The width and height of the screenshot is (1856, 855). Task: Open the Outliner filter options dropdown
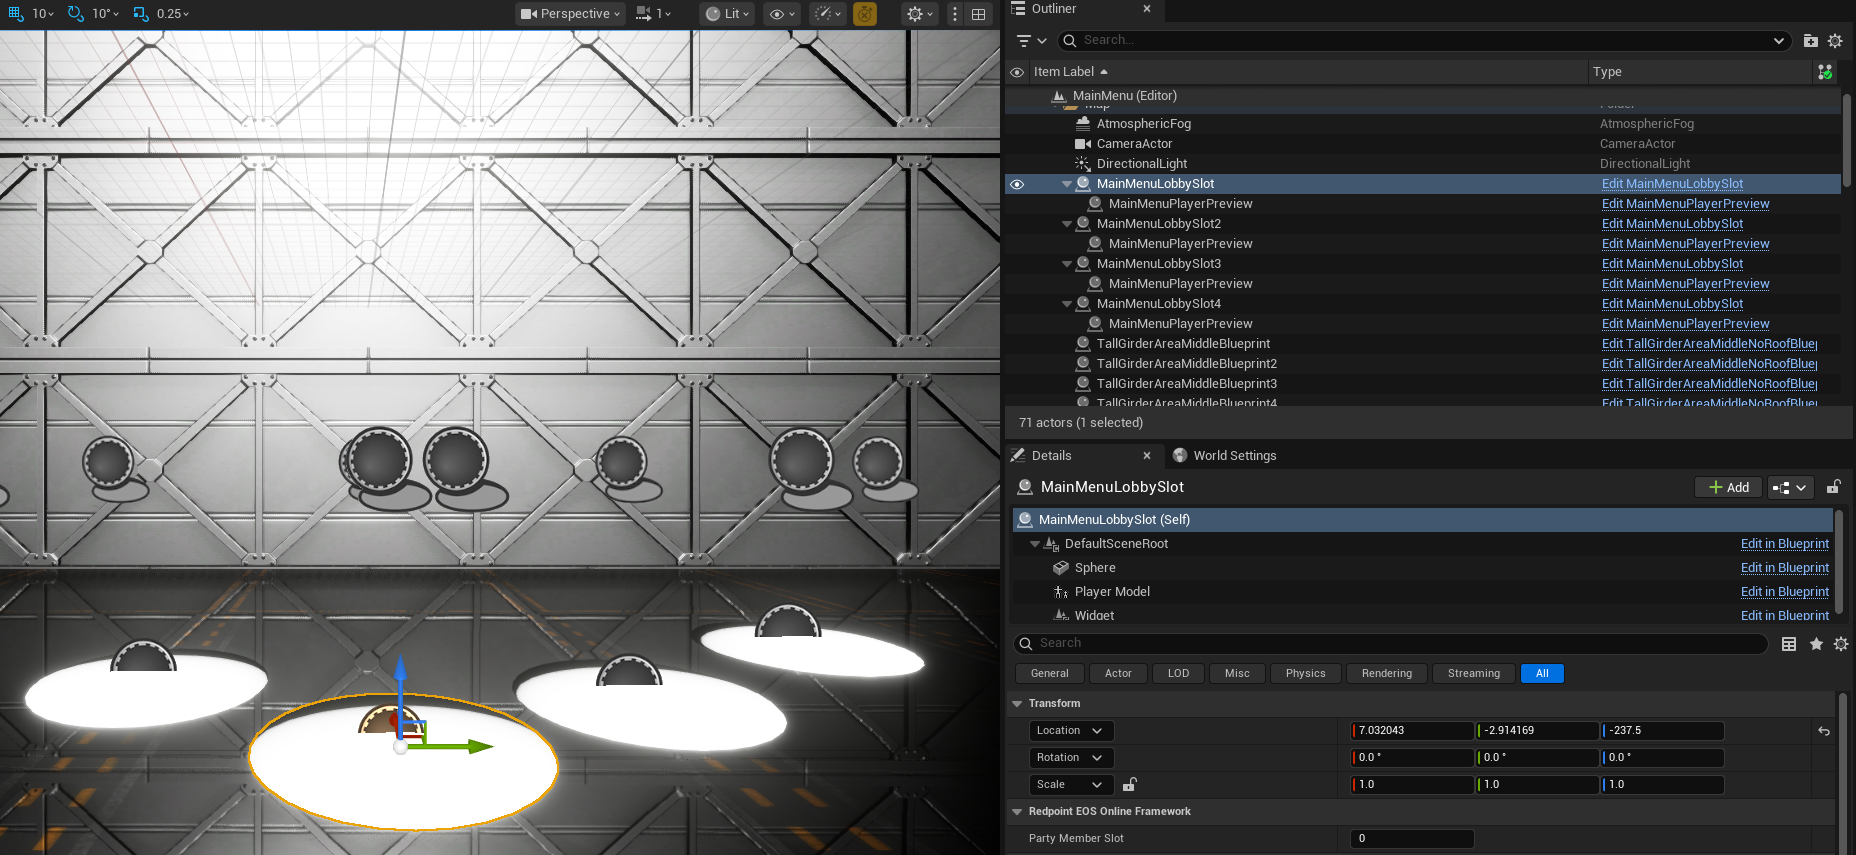1031,41
